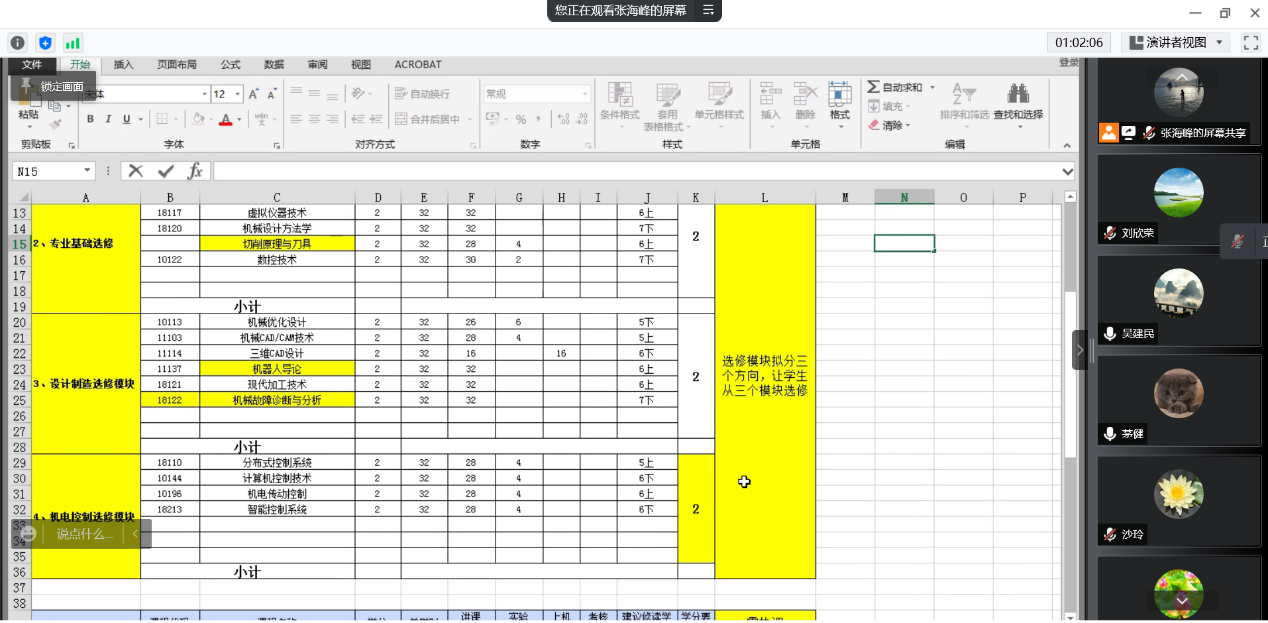Toggle fullscreen mode for the meeting

tap(1250, 42)
